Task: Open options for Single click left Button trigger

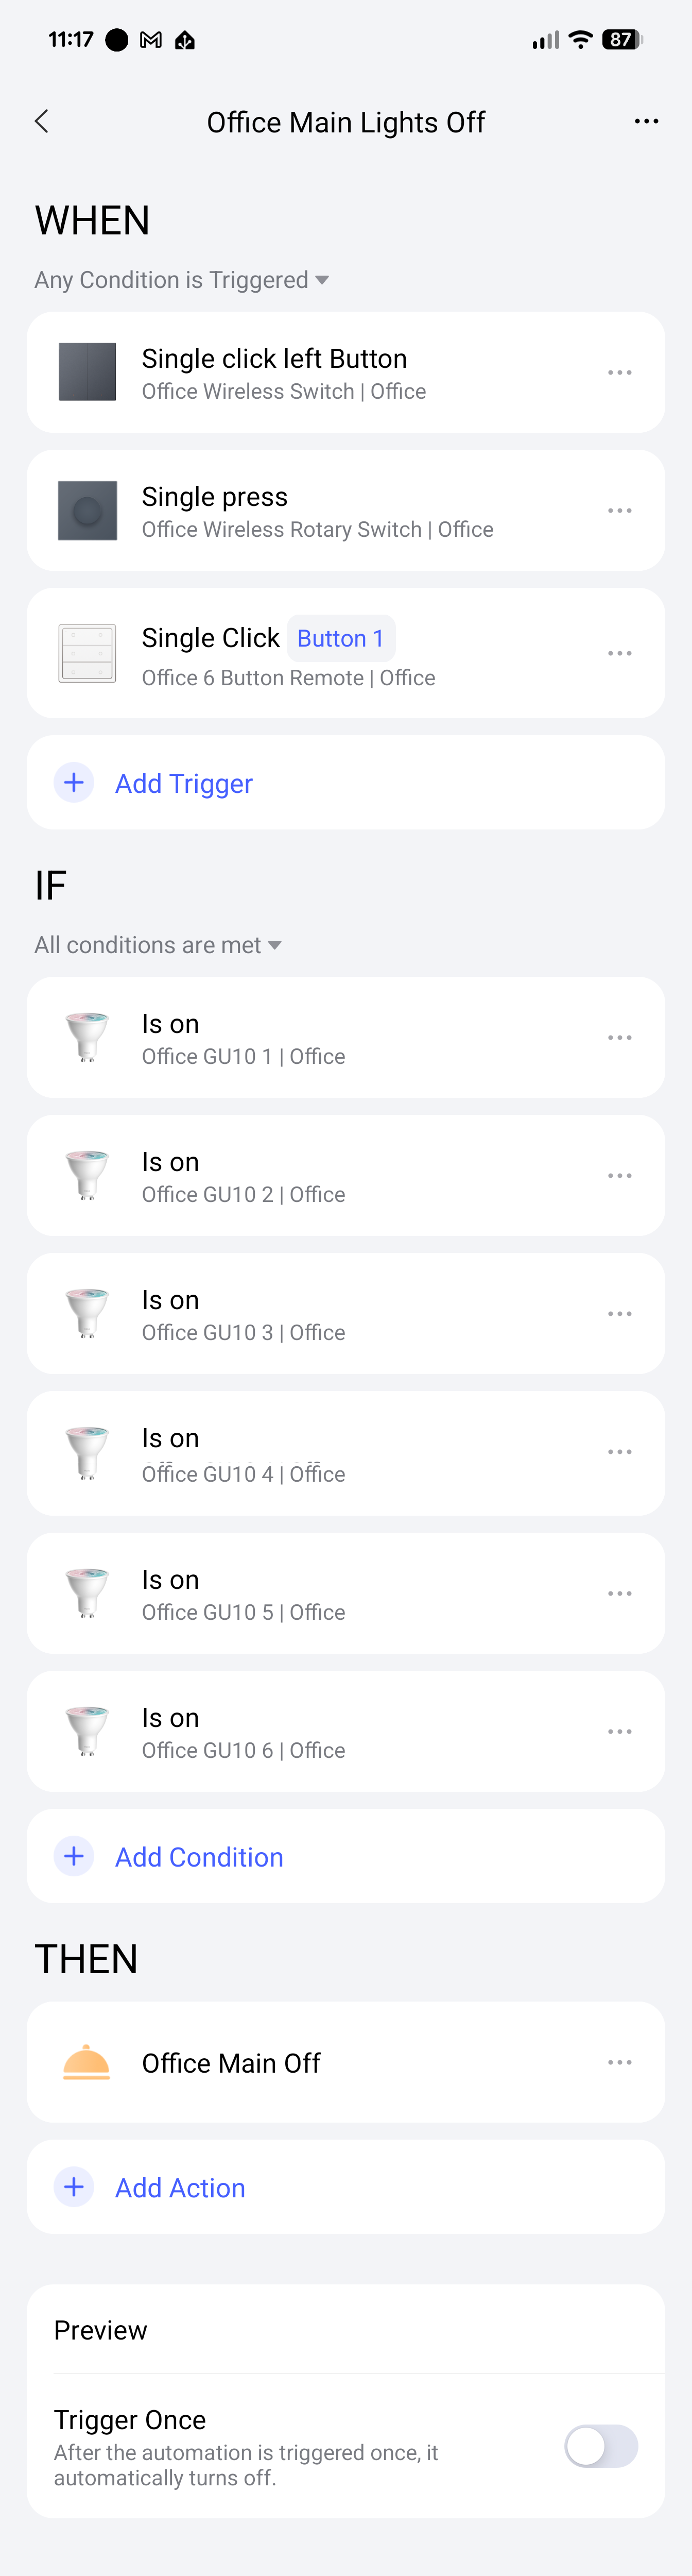Action: (619, 373)
